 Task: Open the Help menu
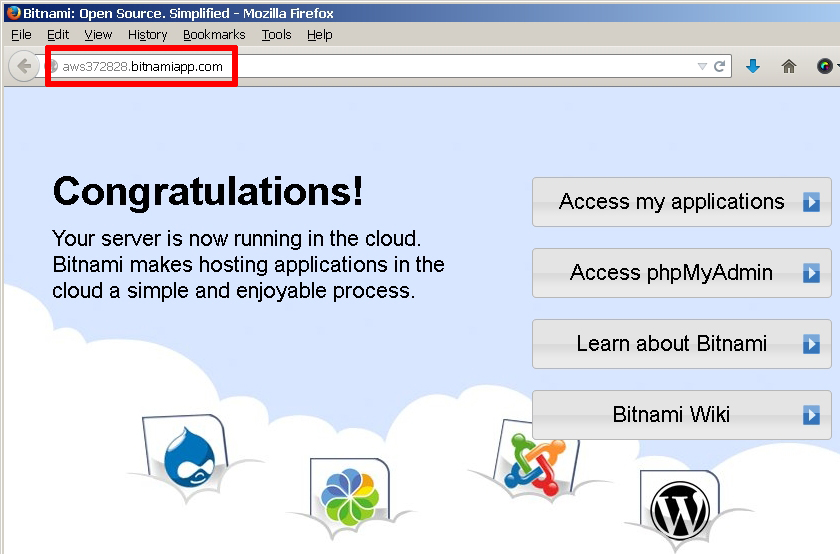pos(320,35)
